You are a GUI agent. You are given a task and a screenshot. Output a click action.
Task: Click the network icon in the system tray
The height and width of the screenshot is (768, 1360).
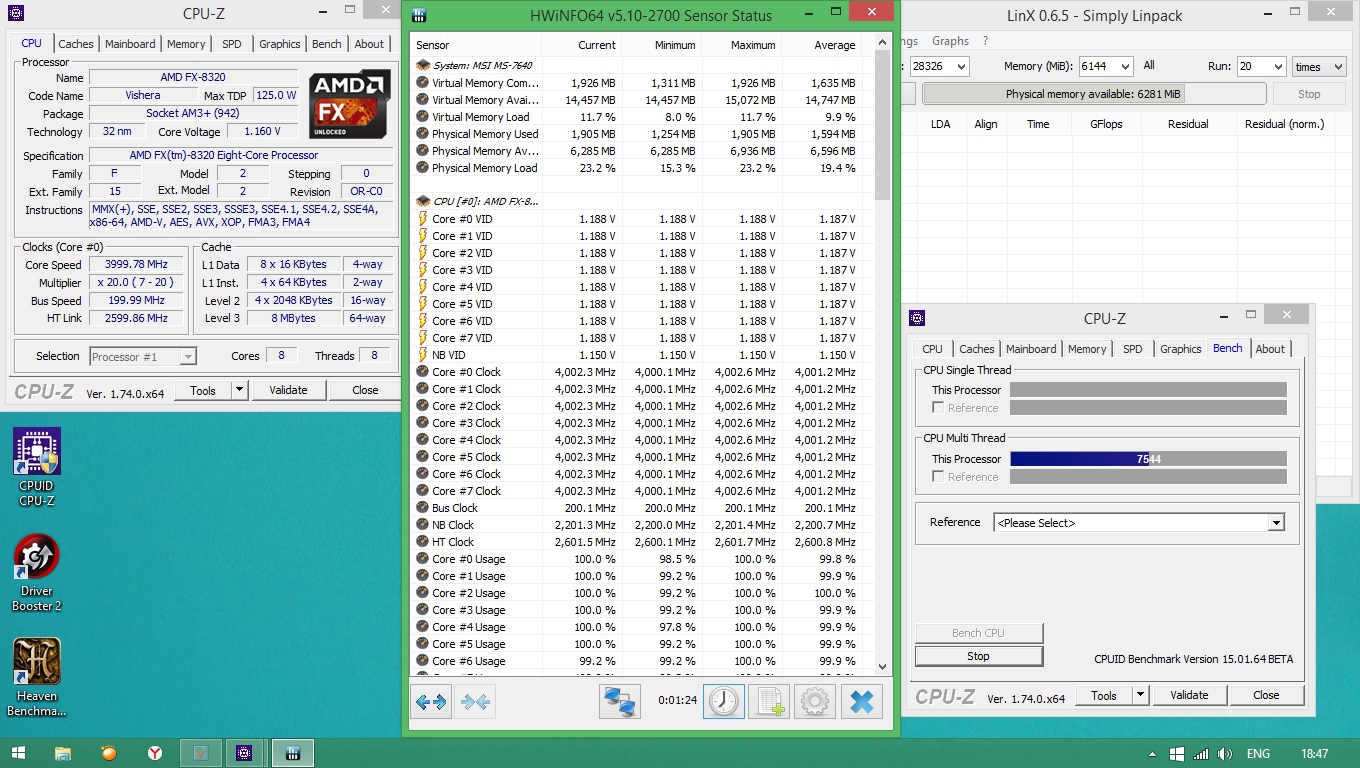click(x=1201, y=753)
